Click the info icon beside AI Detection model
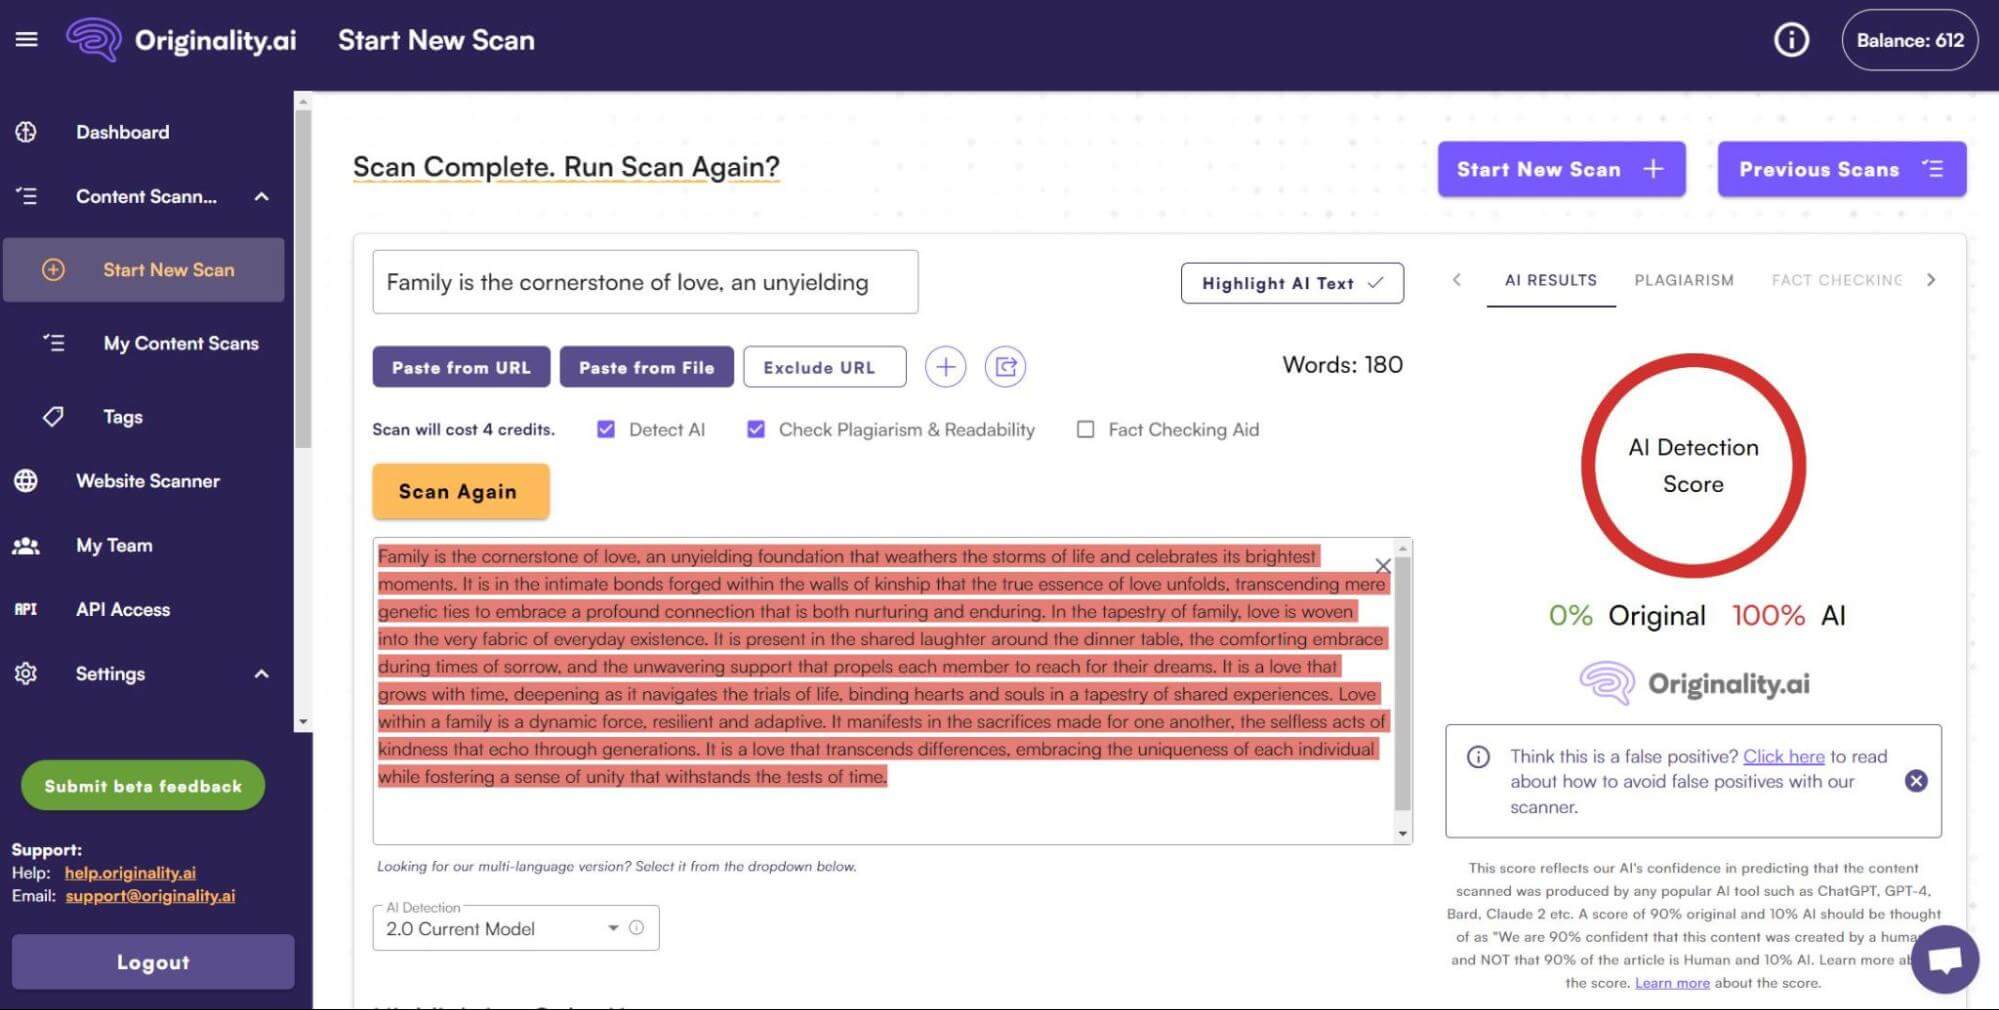The image size is (1999, 1010). (636, 928)
